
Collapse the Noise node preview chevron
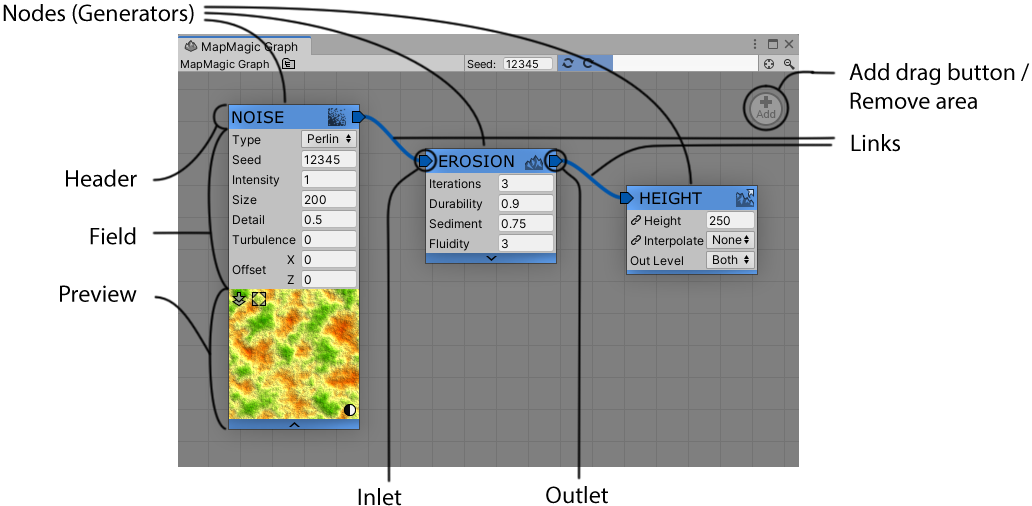(294, 424)
